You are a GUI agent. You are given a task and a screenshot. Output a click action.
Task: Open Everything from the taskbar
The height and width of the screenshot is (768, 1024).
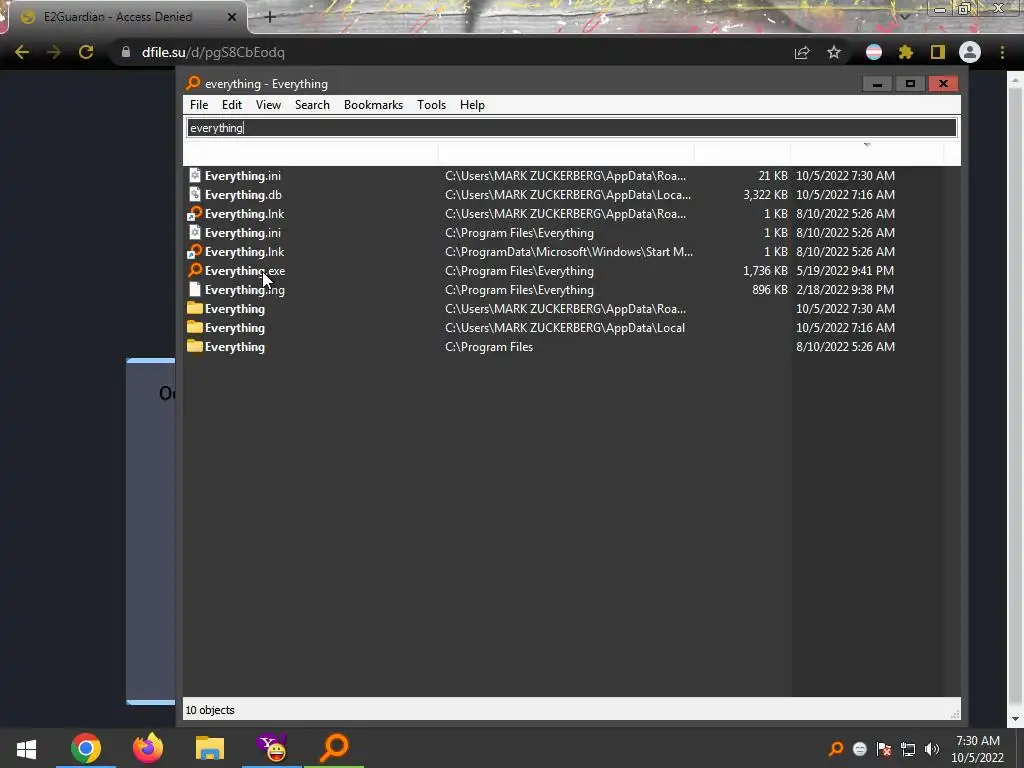[334, 748]
